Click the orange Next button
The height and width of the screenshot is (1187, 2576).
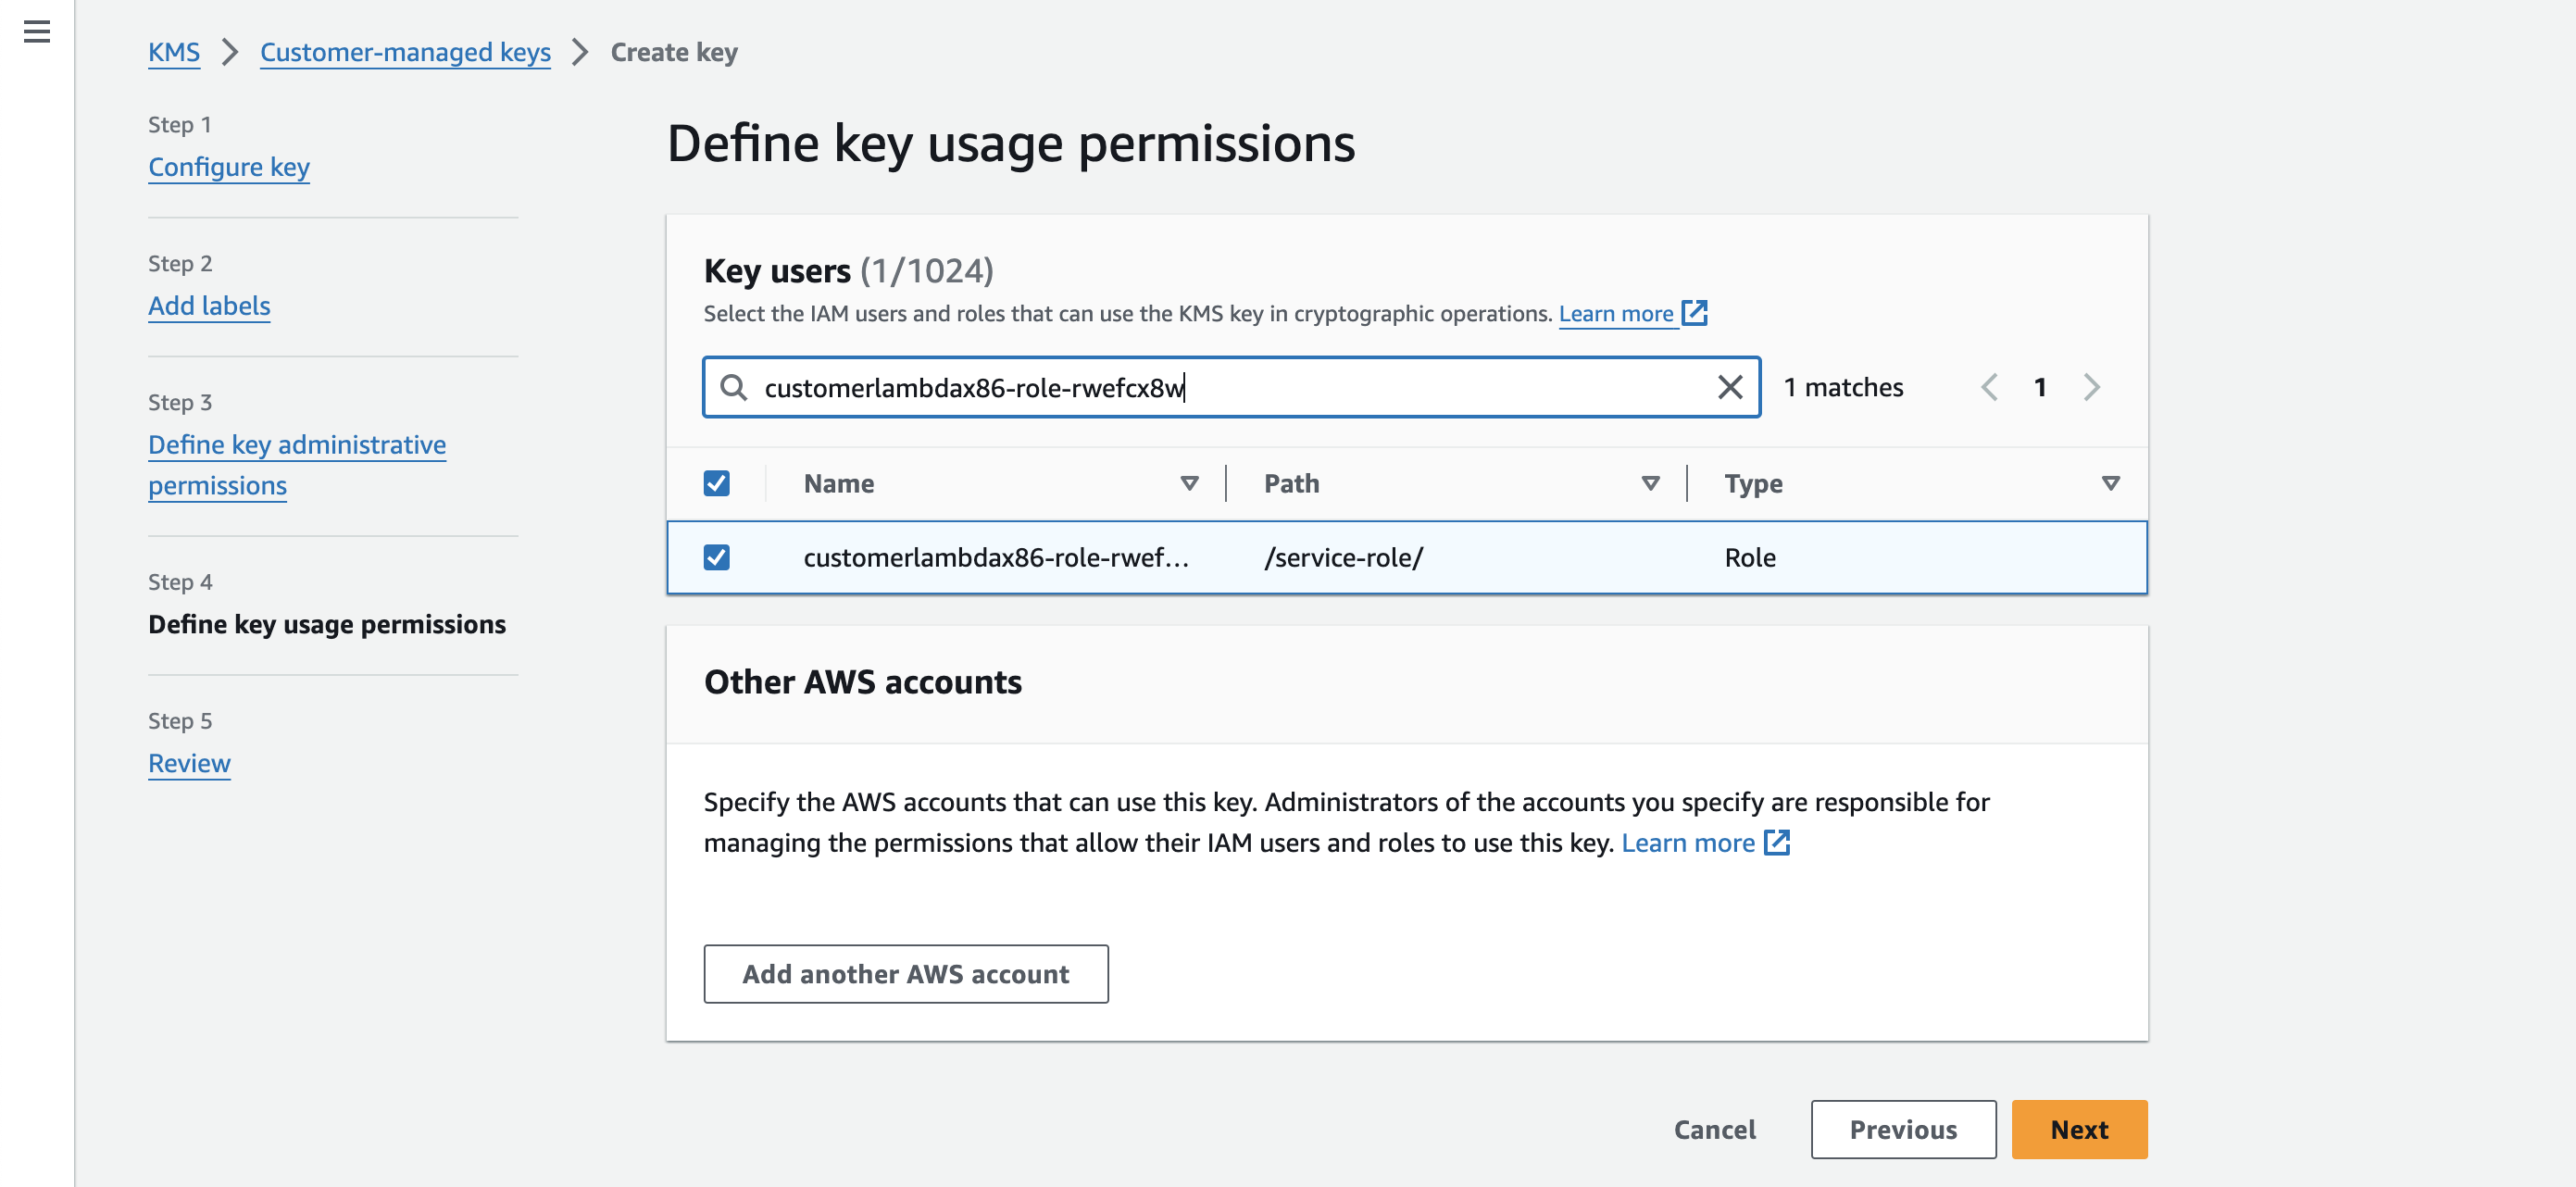tap(2078, 1129)
